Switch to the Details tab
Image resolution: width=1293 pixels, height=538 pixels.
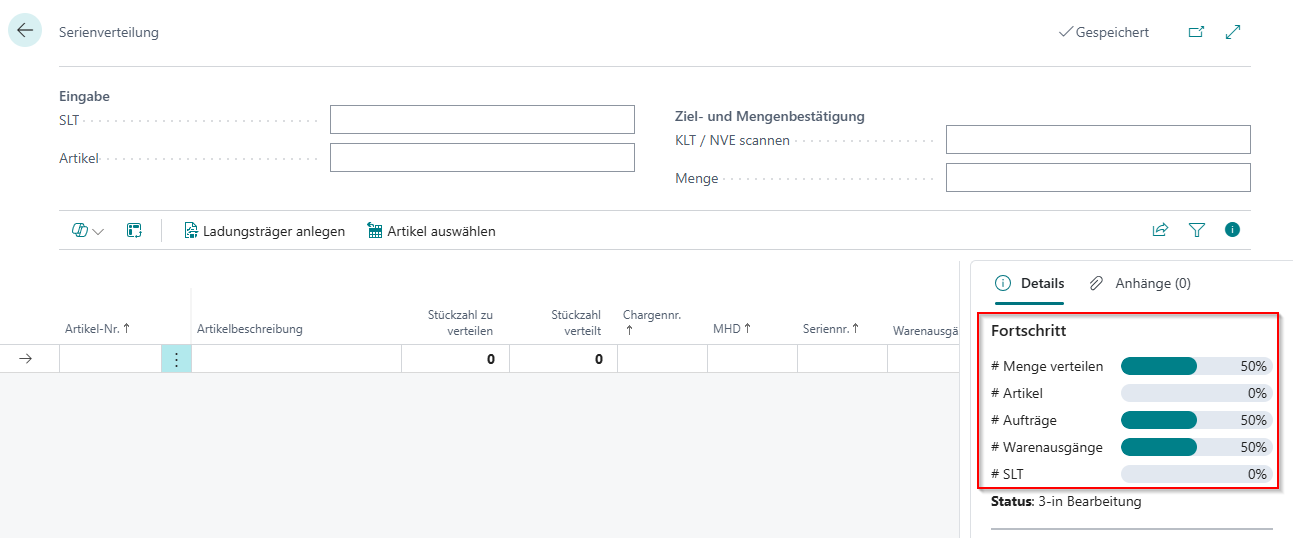pyautogui.click(x=1030, y=283)
